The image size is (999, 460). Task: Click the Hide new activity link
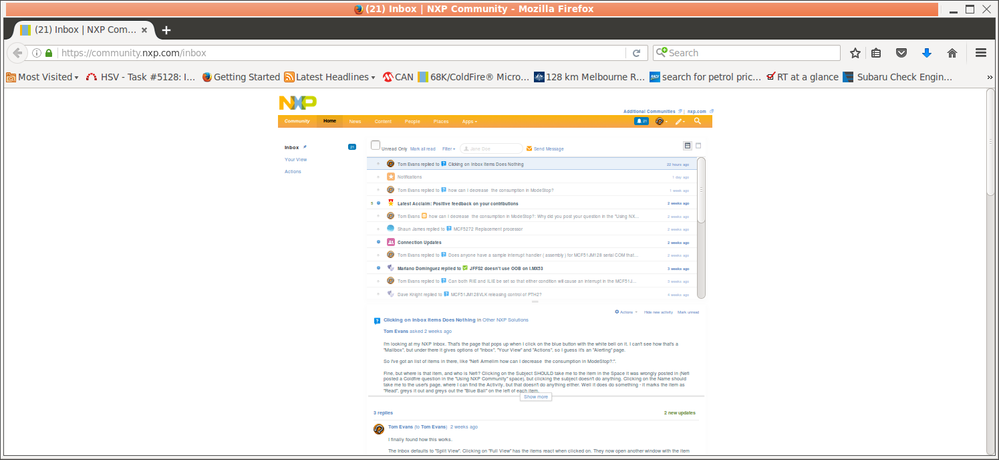tap(658, 312)
